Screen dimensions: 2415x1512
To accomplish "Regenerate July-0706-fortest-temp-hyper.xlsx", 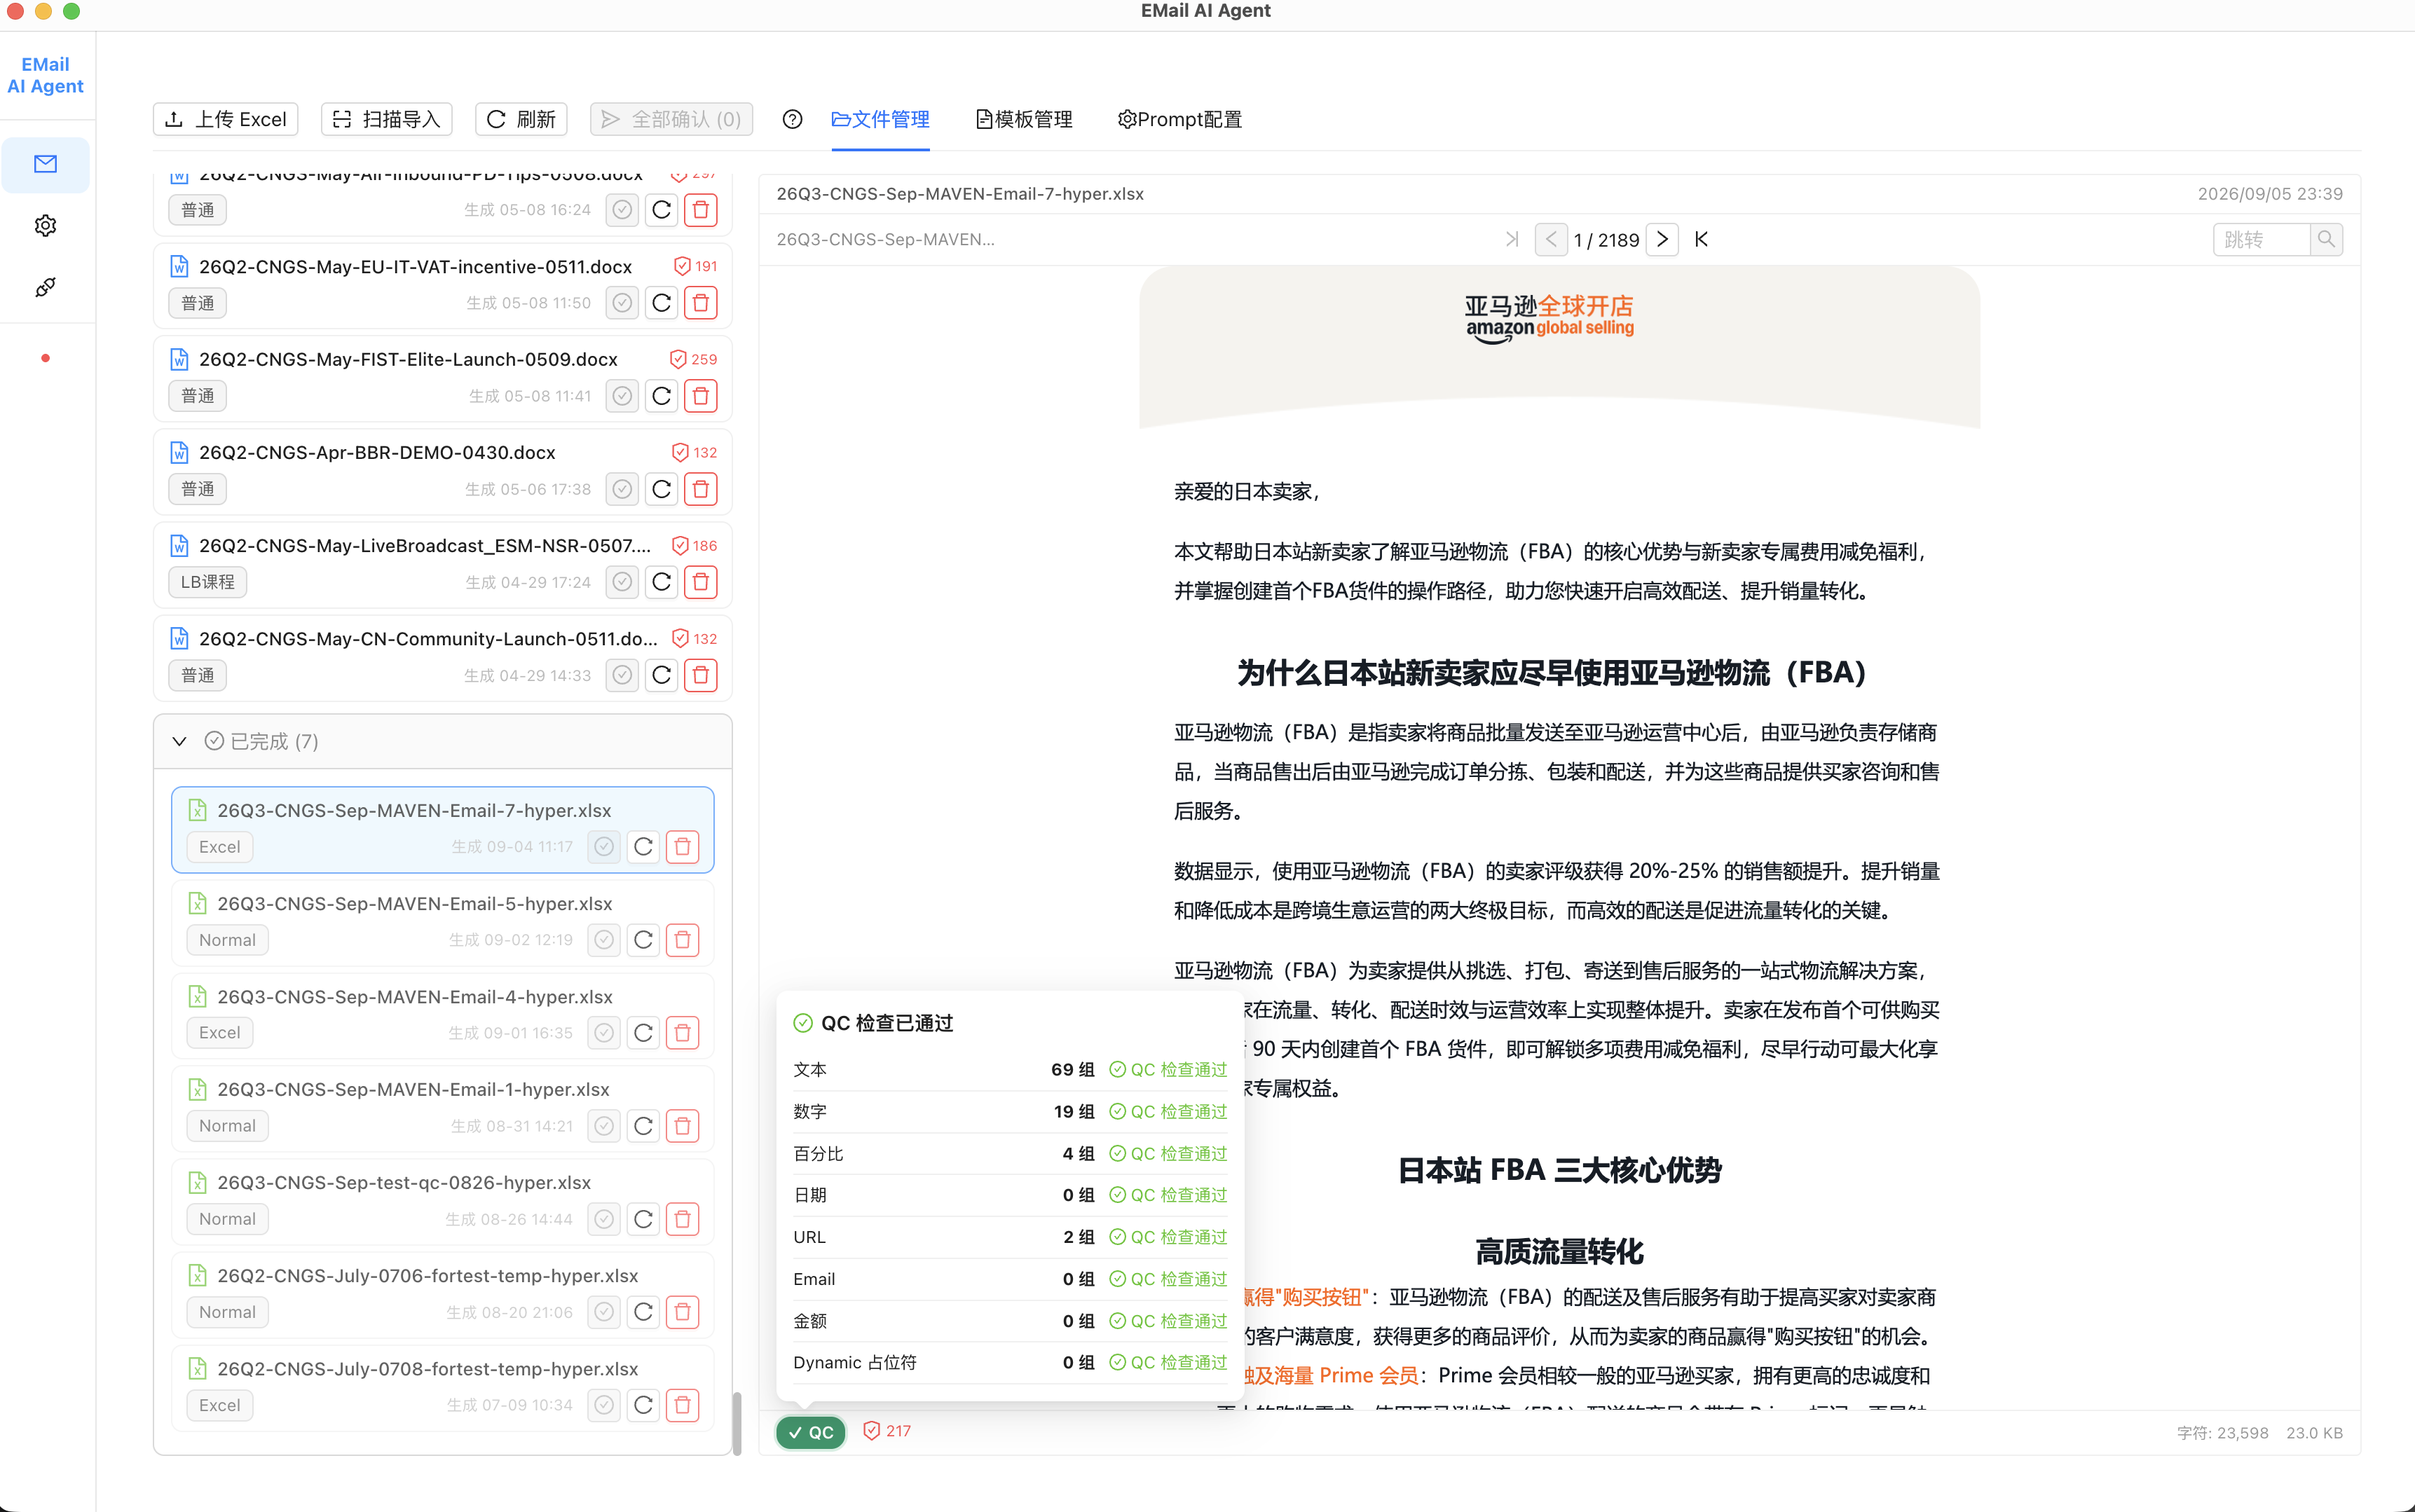I will tap(643, 1312).
